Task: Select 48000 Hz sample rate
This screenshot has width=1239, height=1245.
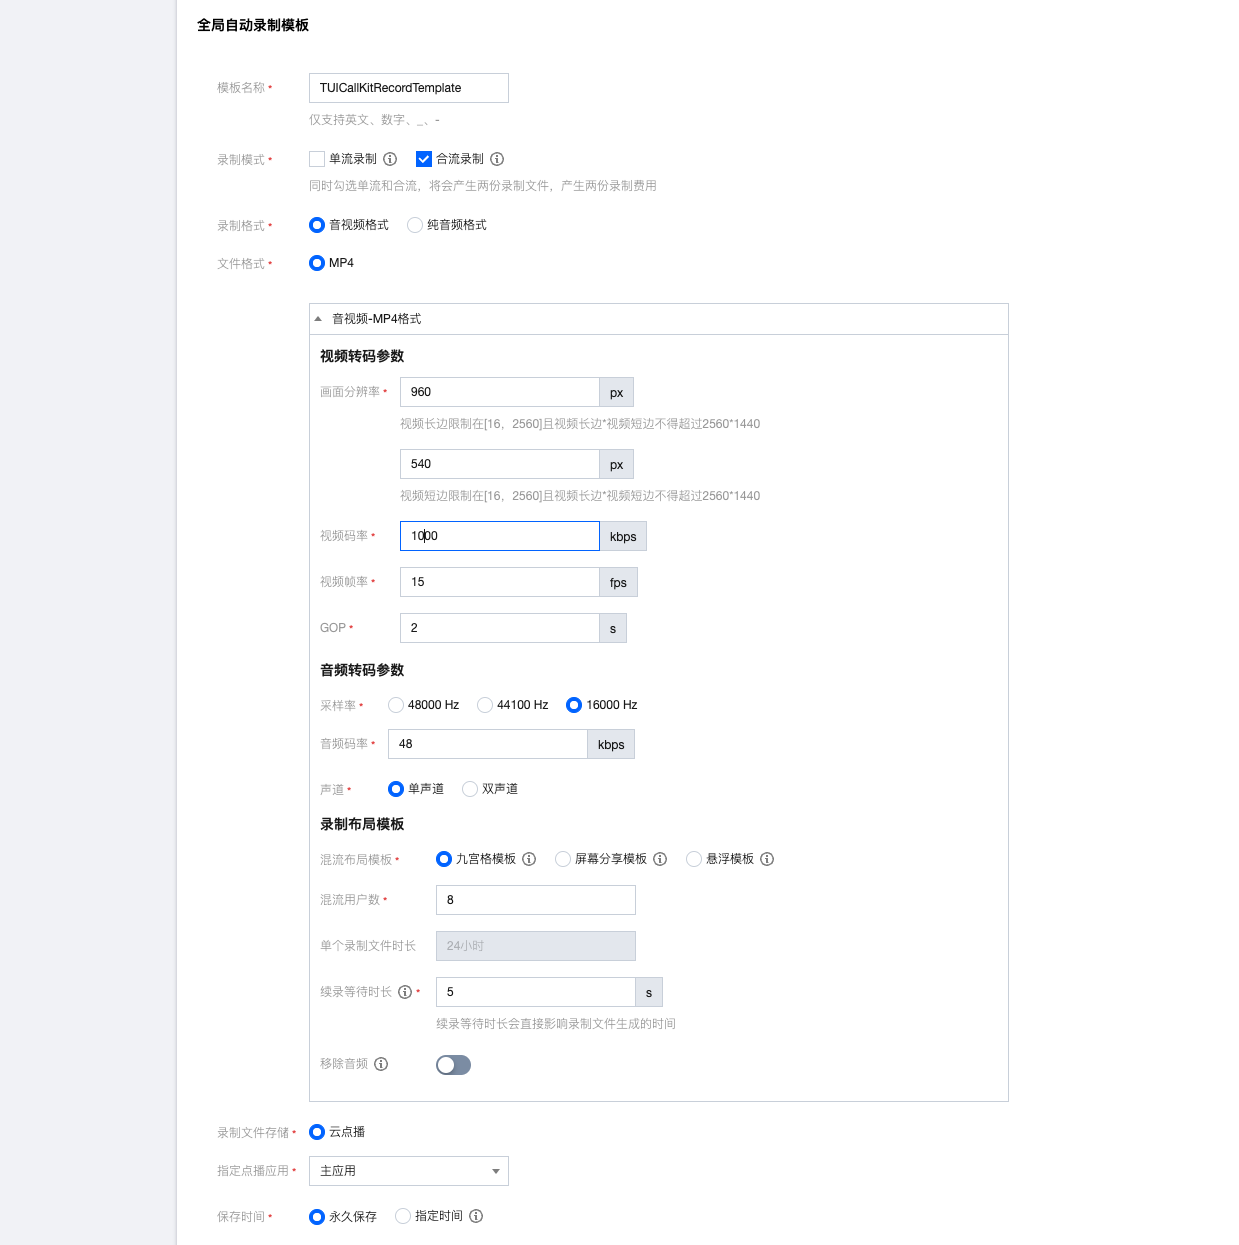Action: (x=396, y=705)
